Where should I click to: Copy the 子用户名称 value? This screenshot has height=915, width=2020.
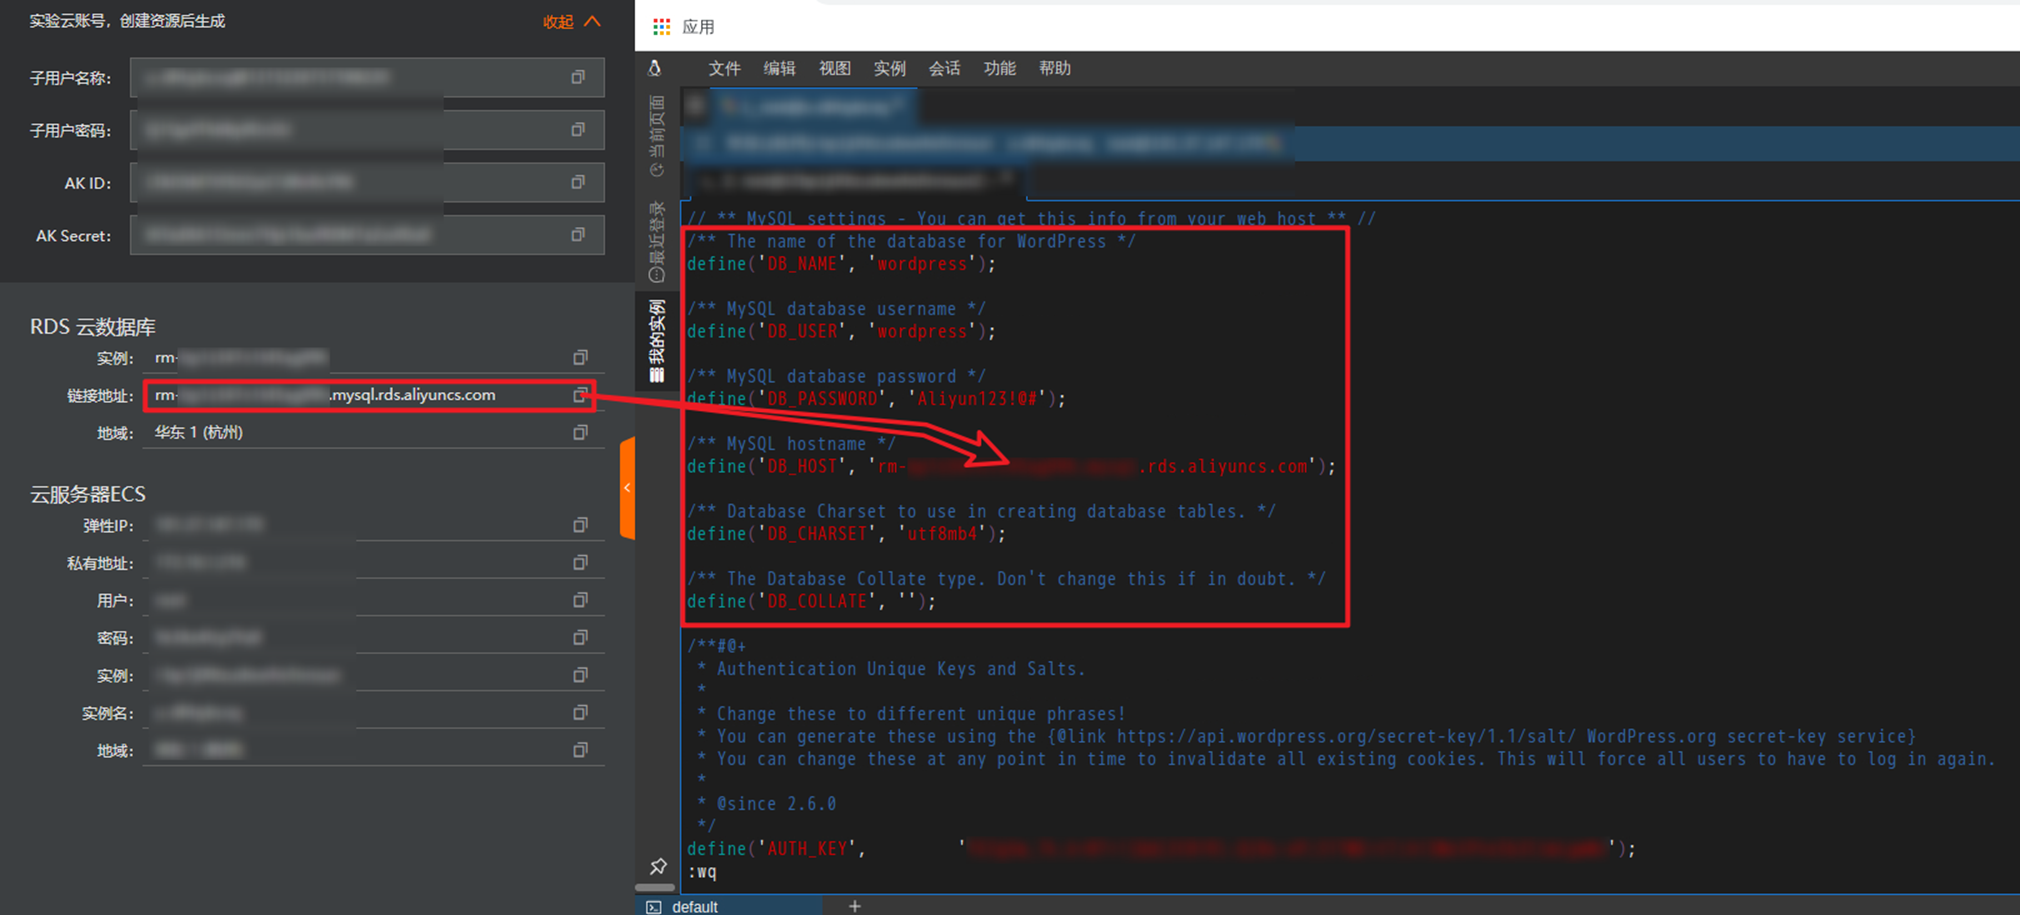[578, 77]
